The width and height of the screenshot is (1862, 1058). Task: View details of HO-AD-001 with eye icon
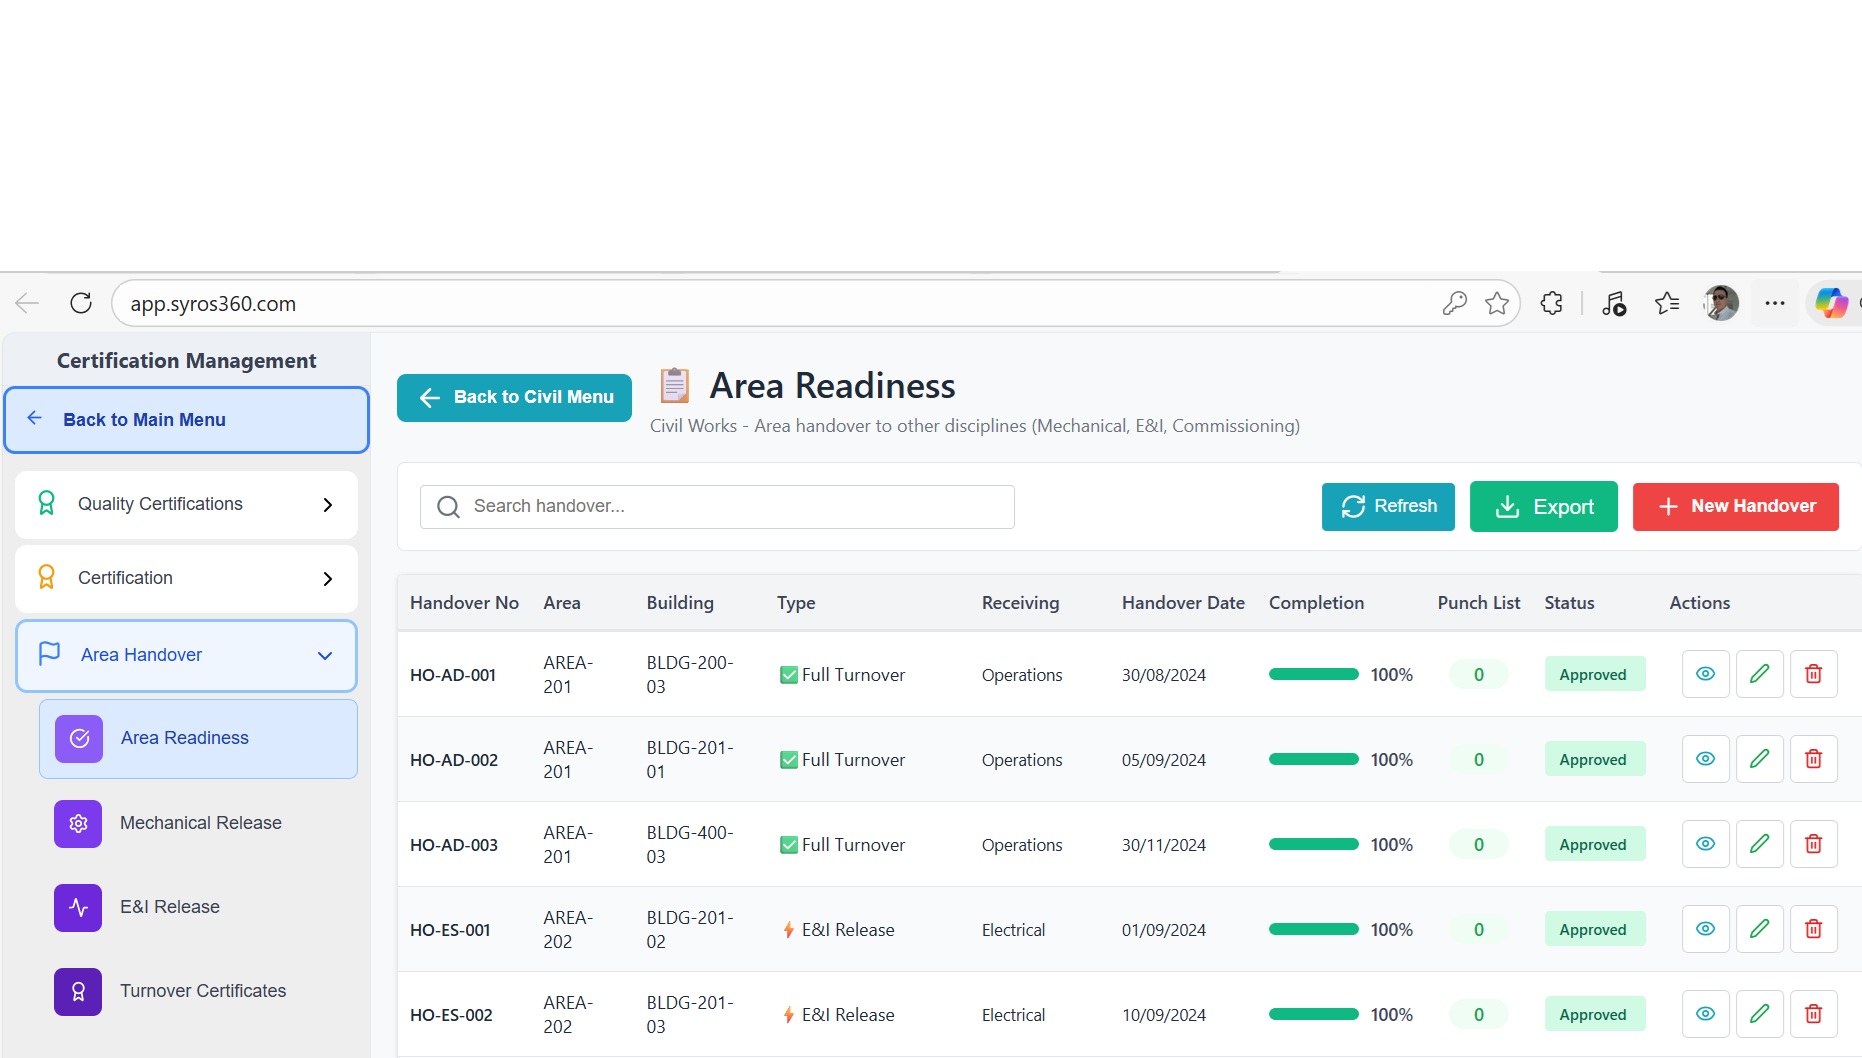(x=1705, y=674)
